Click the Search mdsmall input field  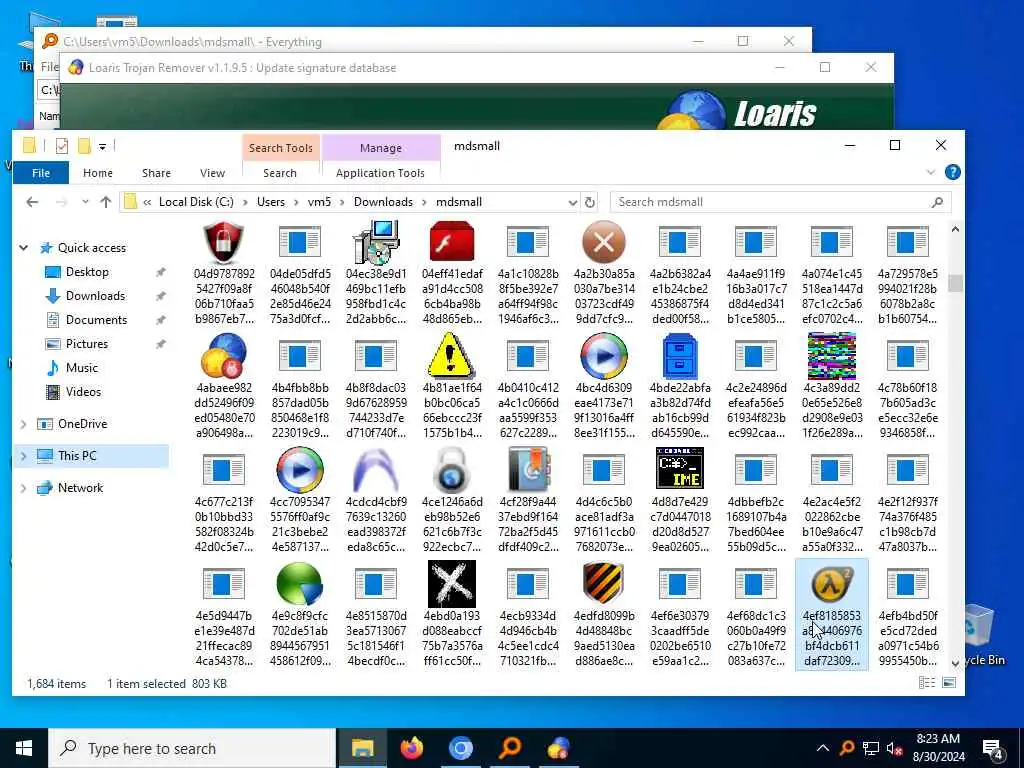pos(780,202)
